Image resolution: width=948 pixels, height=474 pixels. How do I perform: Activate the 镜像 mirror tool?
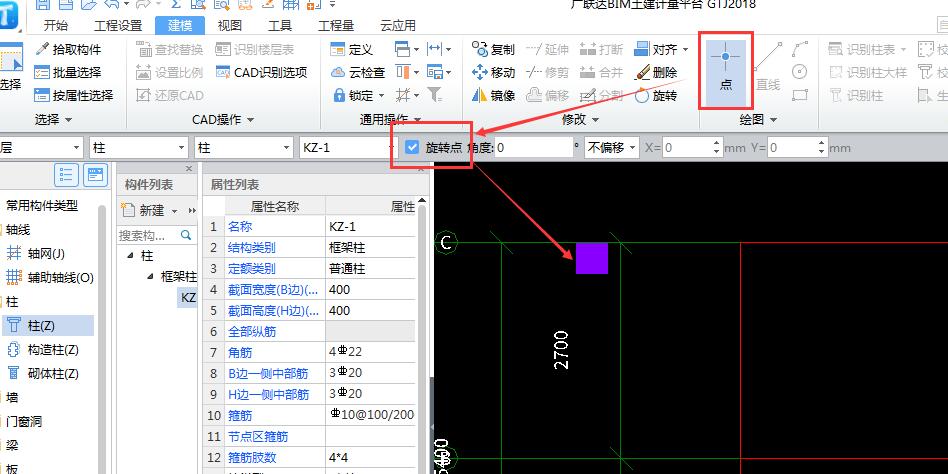[493, 96]
